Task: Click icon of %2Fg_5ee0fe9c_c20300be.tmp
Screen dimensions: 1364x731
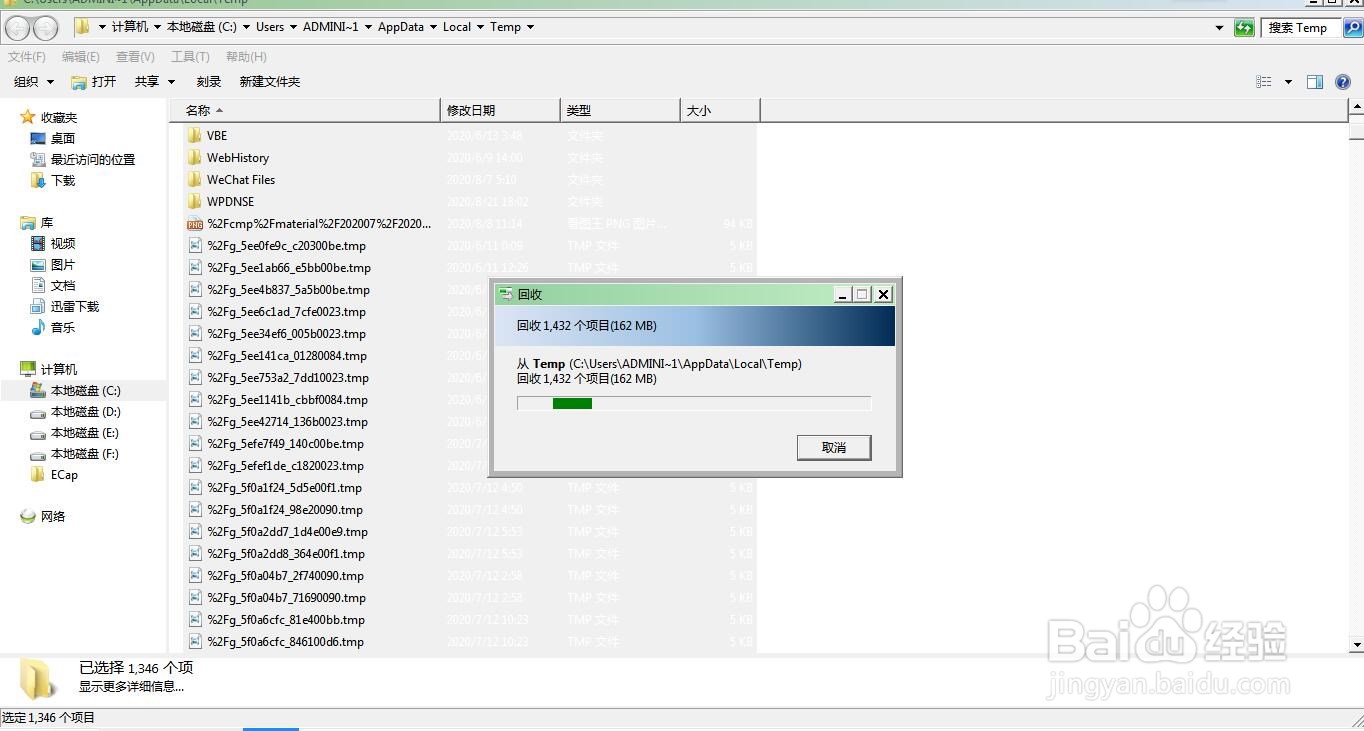Action: click(x=195, y=246)
